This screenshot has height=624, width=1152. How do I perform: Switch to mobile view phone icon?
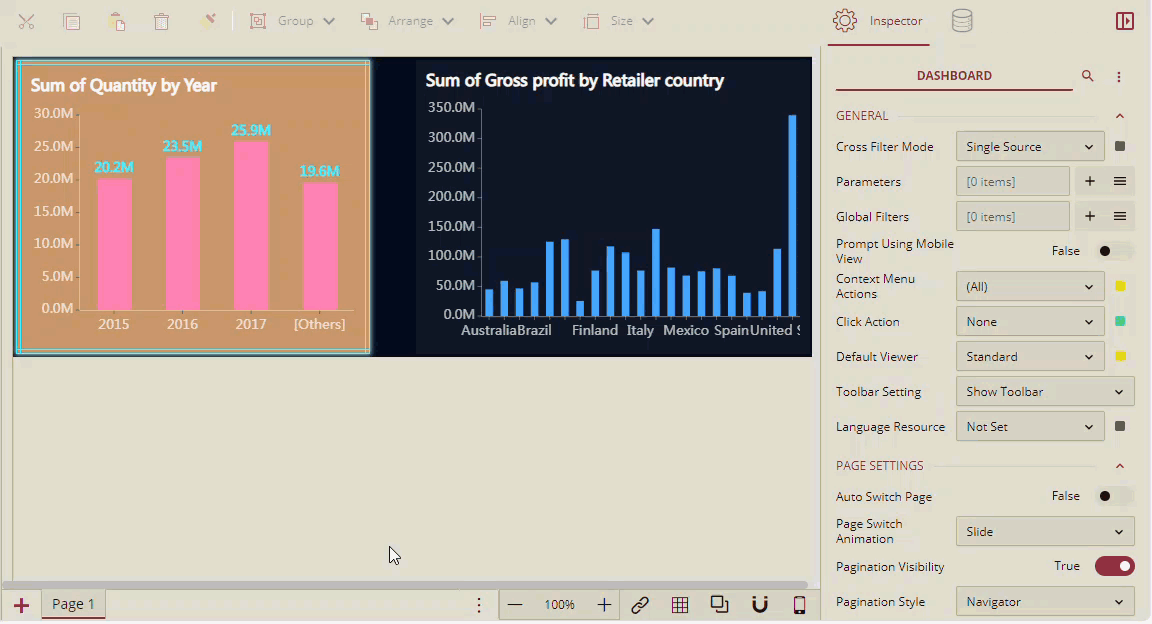coord(799,604)
